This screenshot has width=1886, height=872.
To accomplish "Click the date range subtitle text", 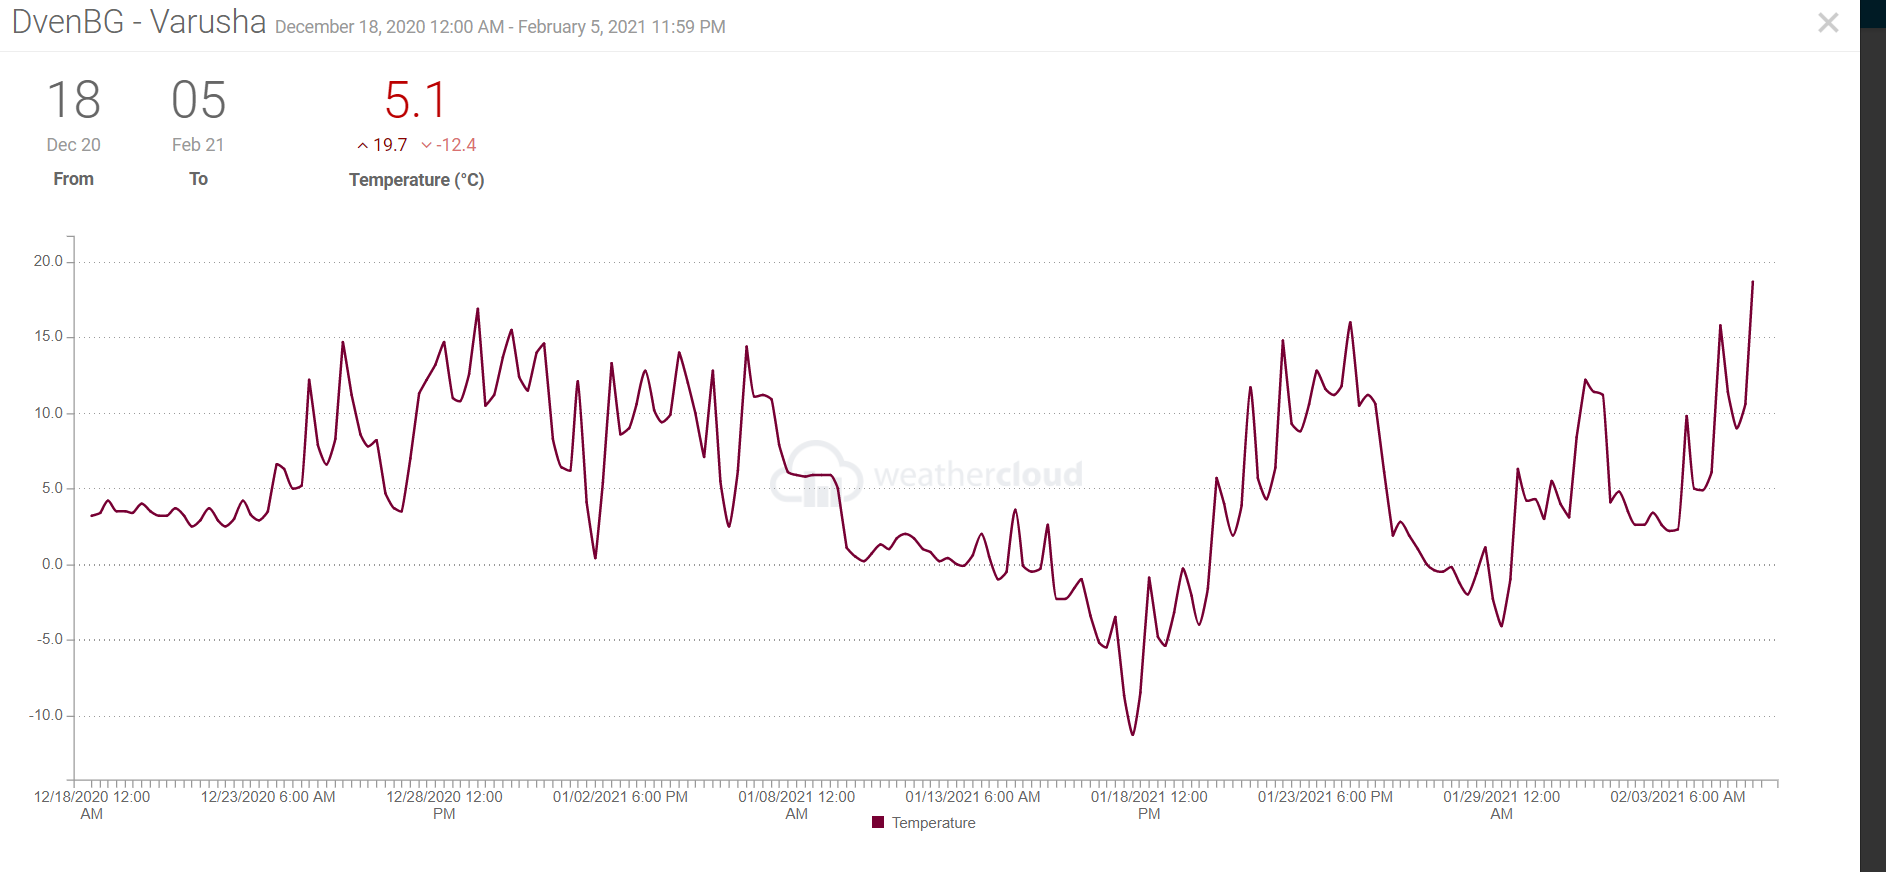I will [x=500, y=27].
